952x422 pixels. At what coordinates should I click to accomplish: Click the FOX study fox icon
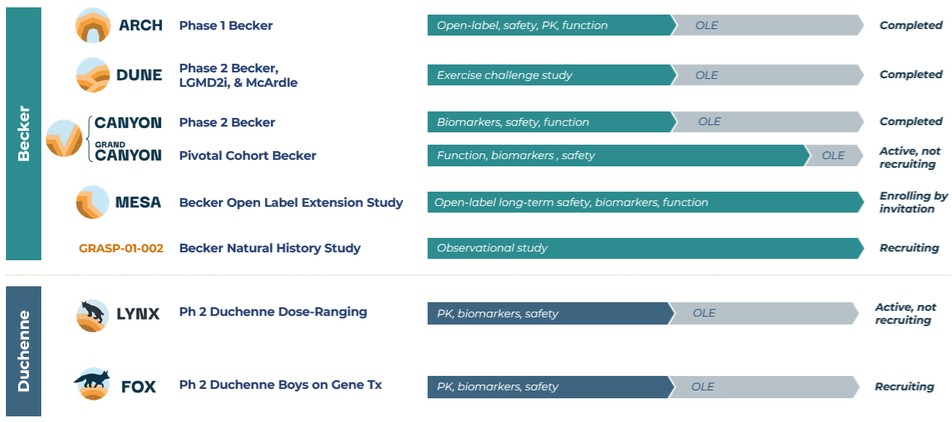pyautogui.click(x=93, y=384)
